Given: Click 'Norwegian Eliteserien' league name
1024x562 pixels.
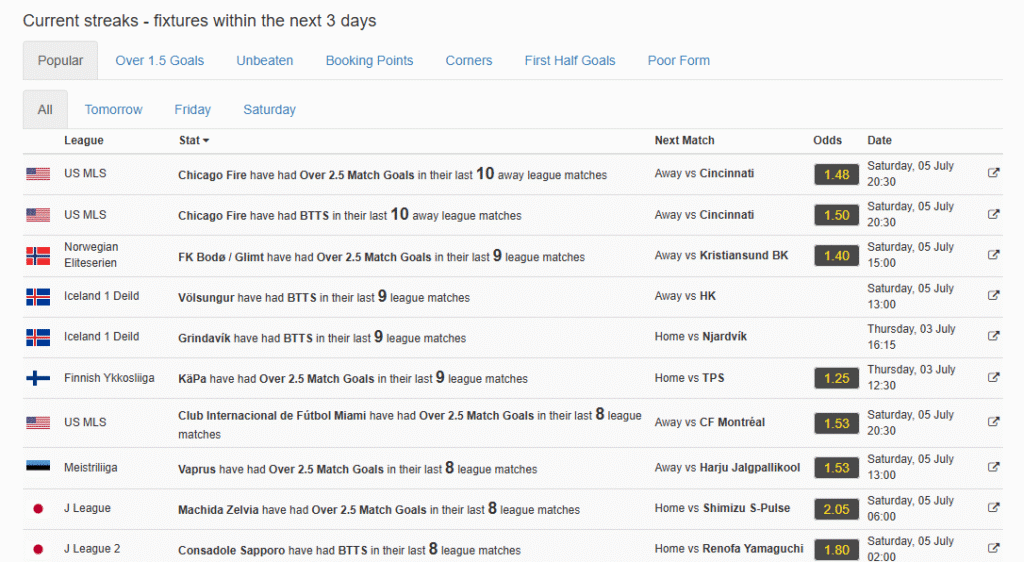Looking at the screenshot, I should (91, 255).
